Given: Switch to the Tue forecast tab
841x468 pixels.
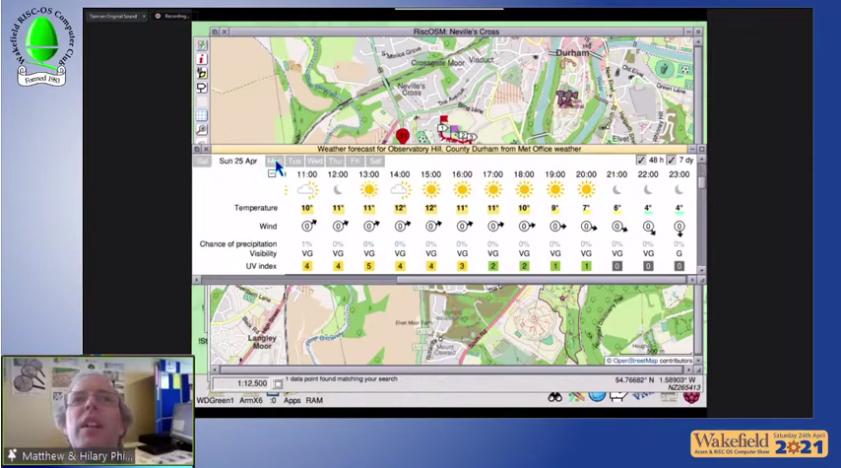Looking at the screenshot, I should [x=294, y=161].
